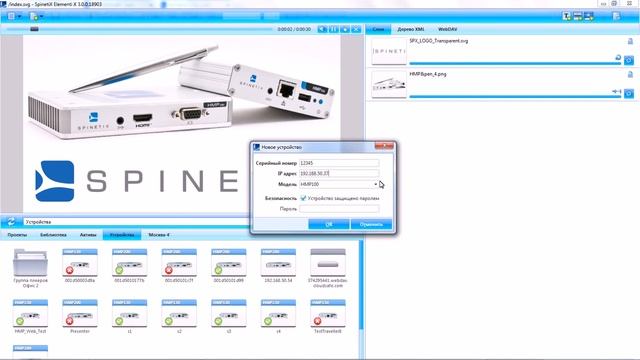
Task: Select the device named s3
Action: (229, 316)
